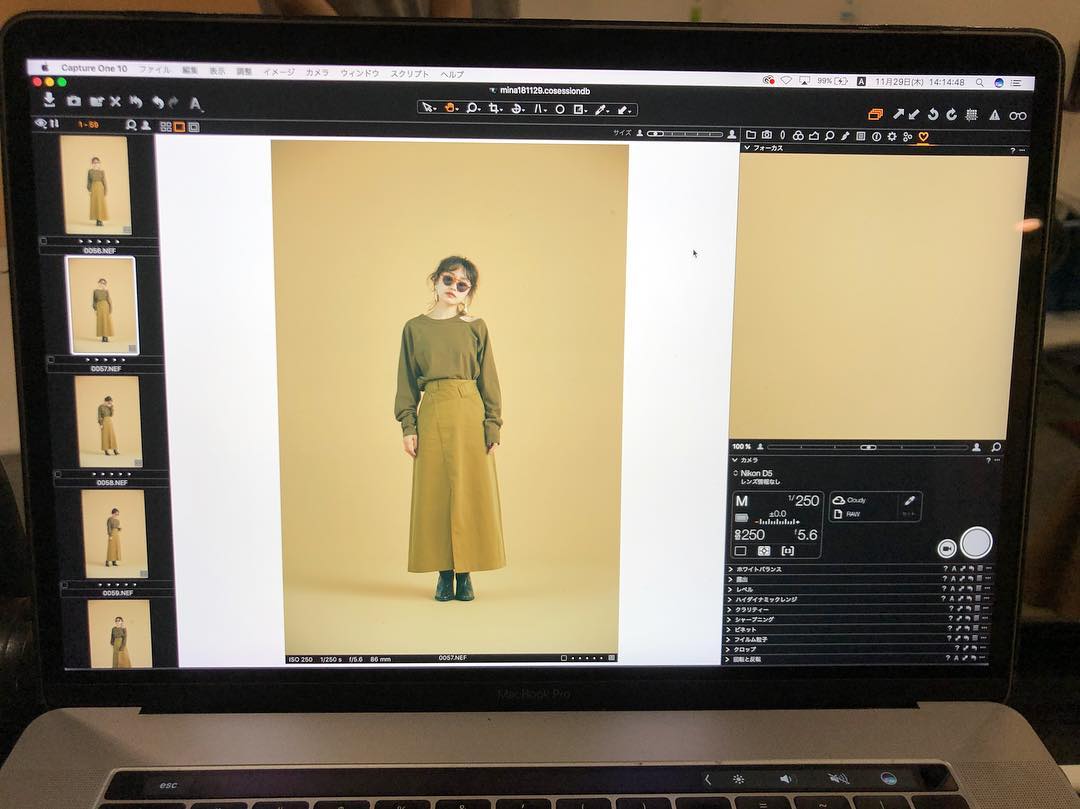Open the カメラ menu in menu bar
This screenshot has height=809, width=1080.
[x=317, y=73]
